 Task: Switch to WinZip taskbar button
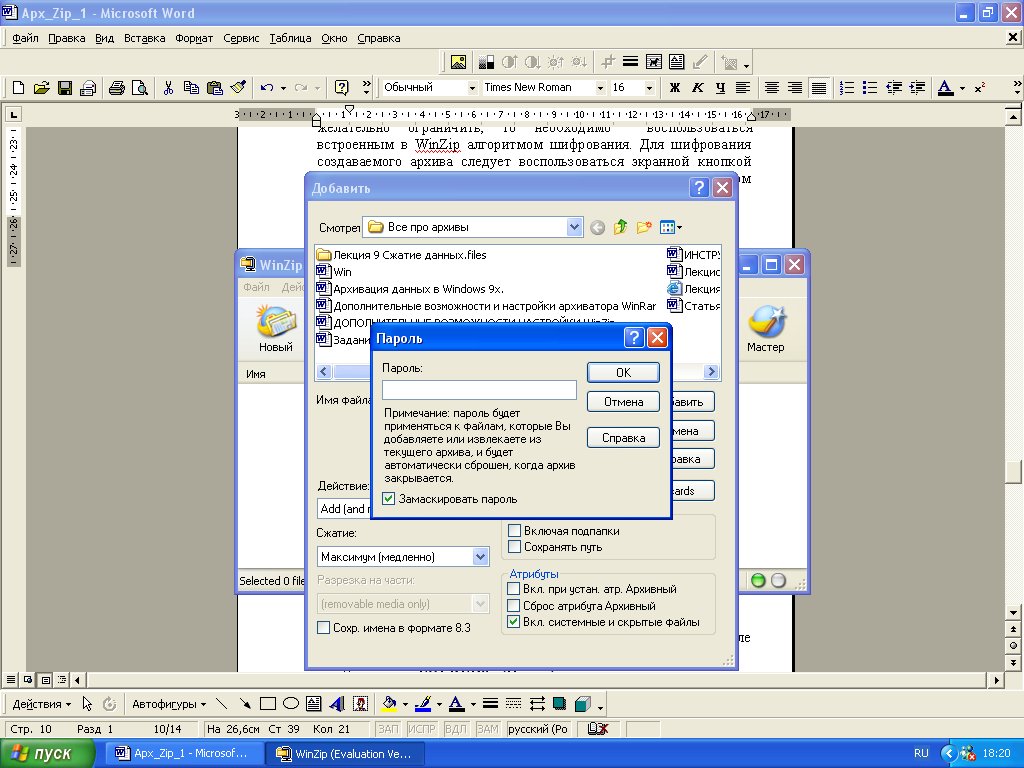pos(345,753)
